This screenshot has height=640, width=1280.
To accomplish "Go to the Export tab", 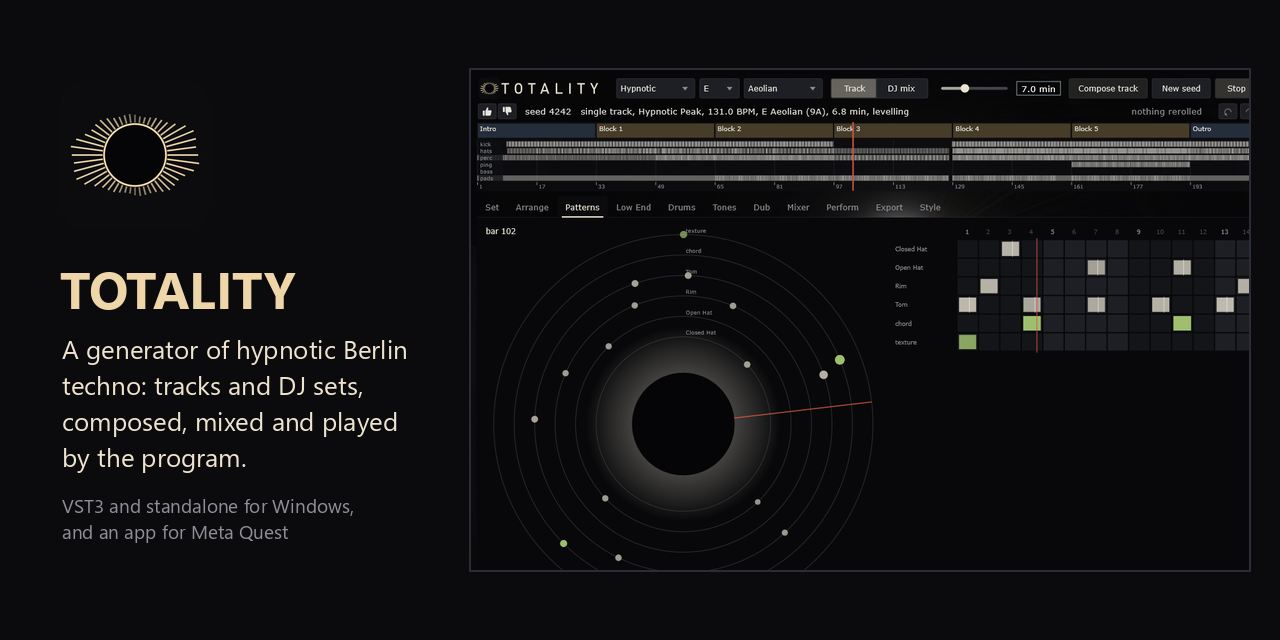I will click(x=889, y=208).
